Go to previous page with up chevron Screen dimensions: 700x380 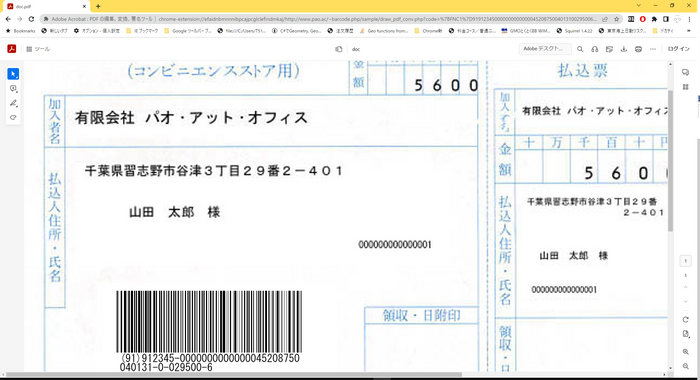pyautogui.click(x=685, y=288)
